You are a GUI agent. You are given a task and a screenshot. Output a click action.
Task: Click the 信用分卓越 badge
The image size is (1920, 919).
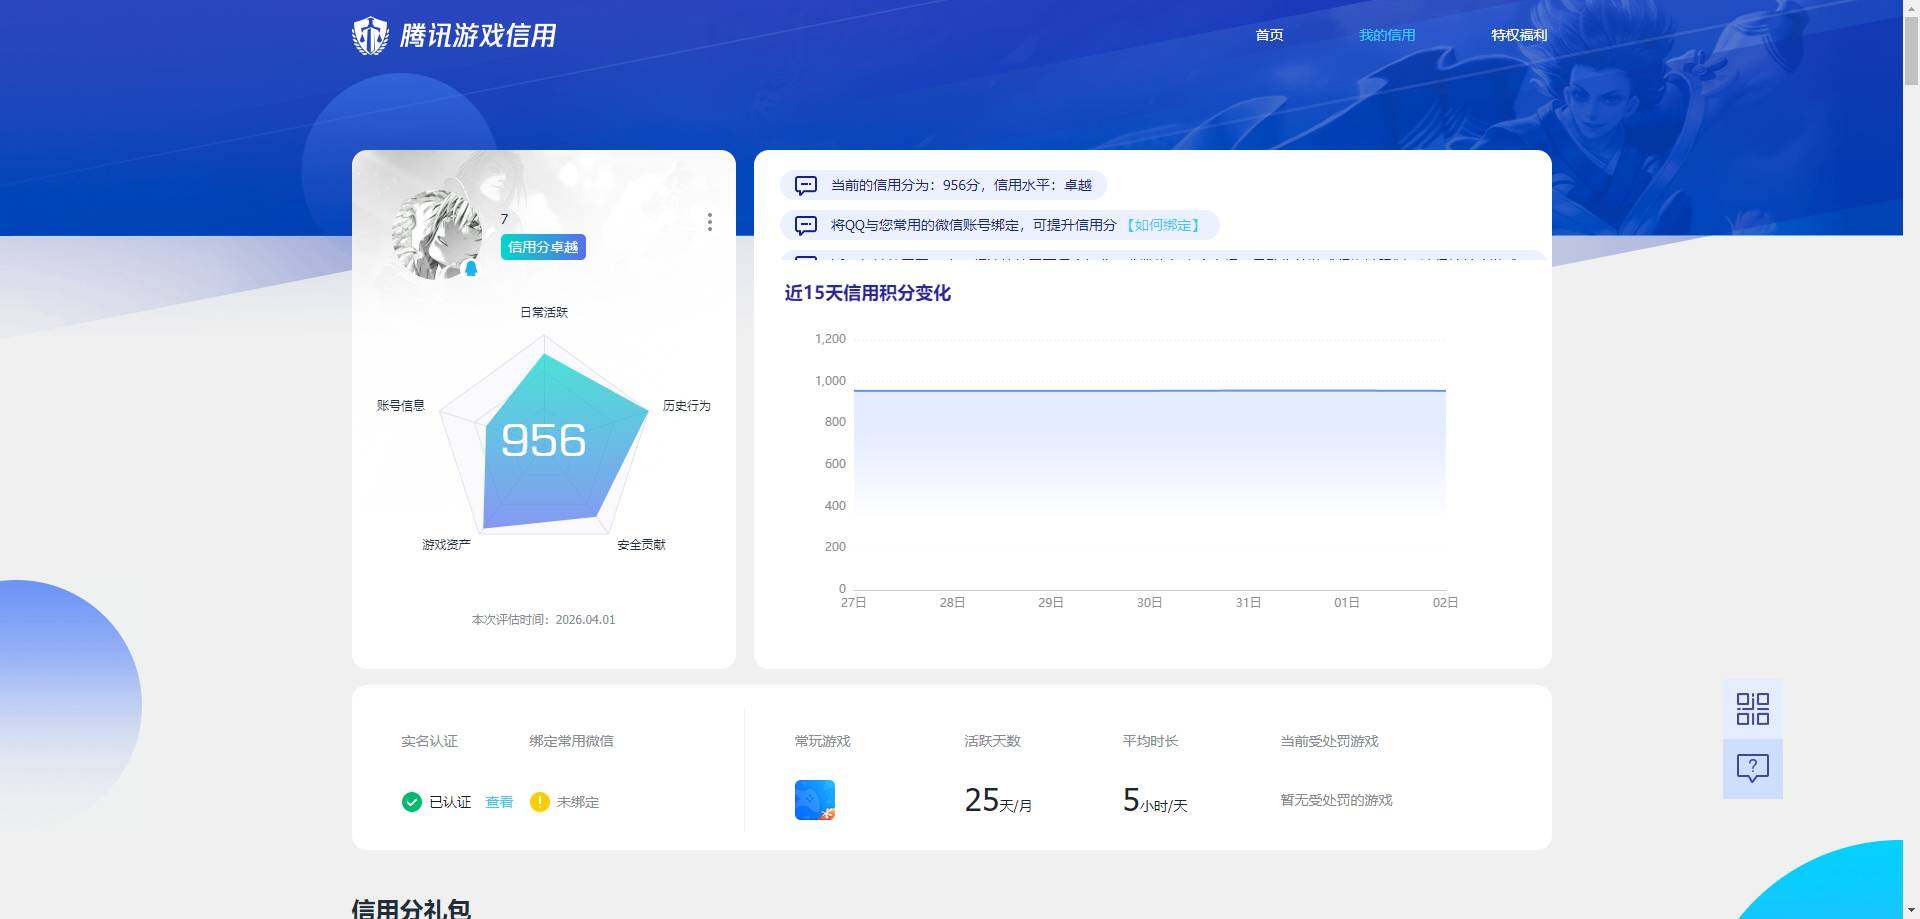(x=543, y=247)
